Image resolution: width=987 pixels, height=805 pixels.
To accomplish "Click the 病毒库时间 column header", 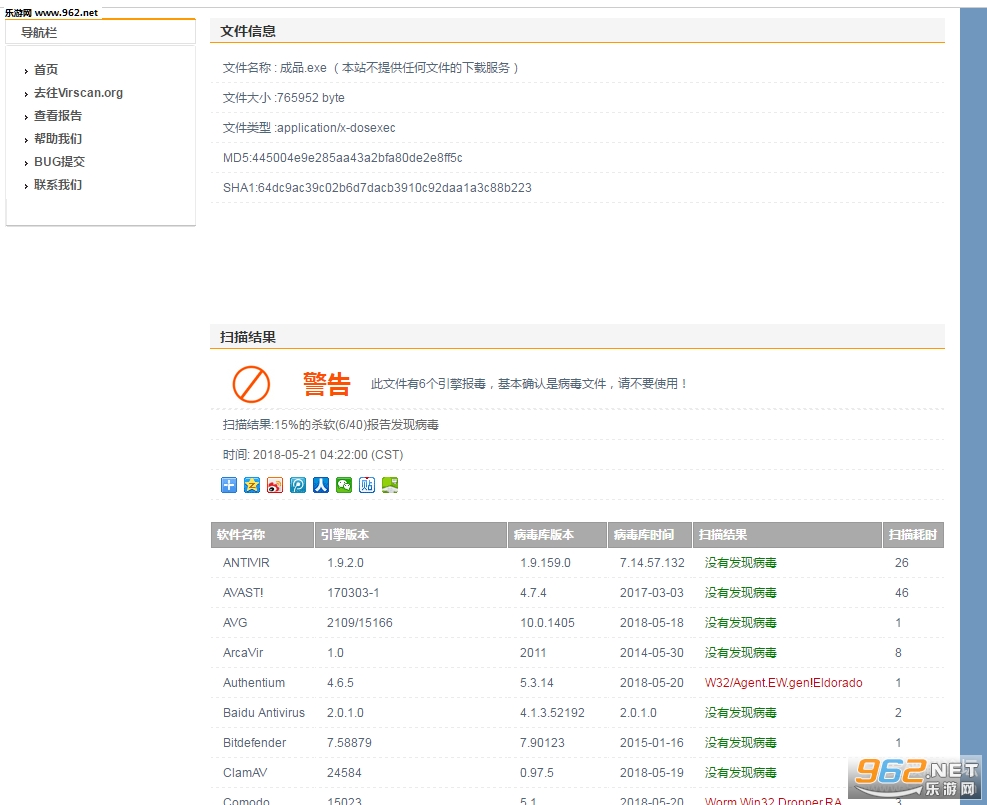I will click(x=650, y=535).
